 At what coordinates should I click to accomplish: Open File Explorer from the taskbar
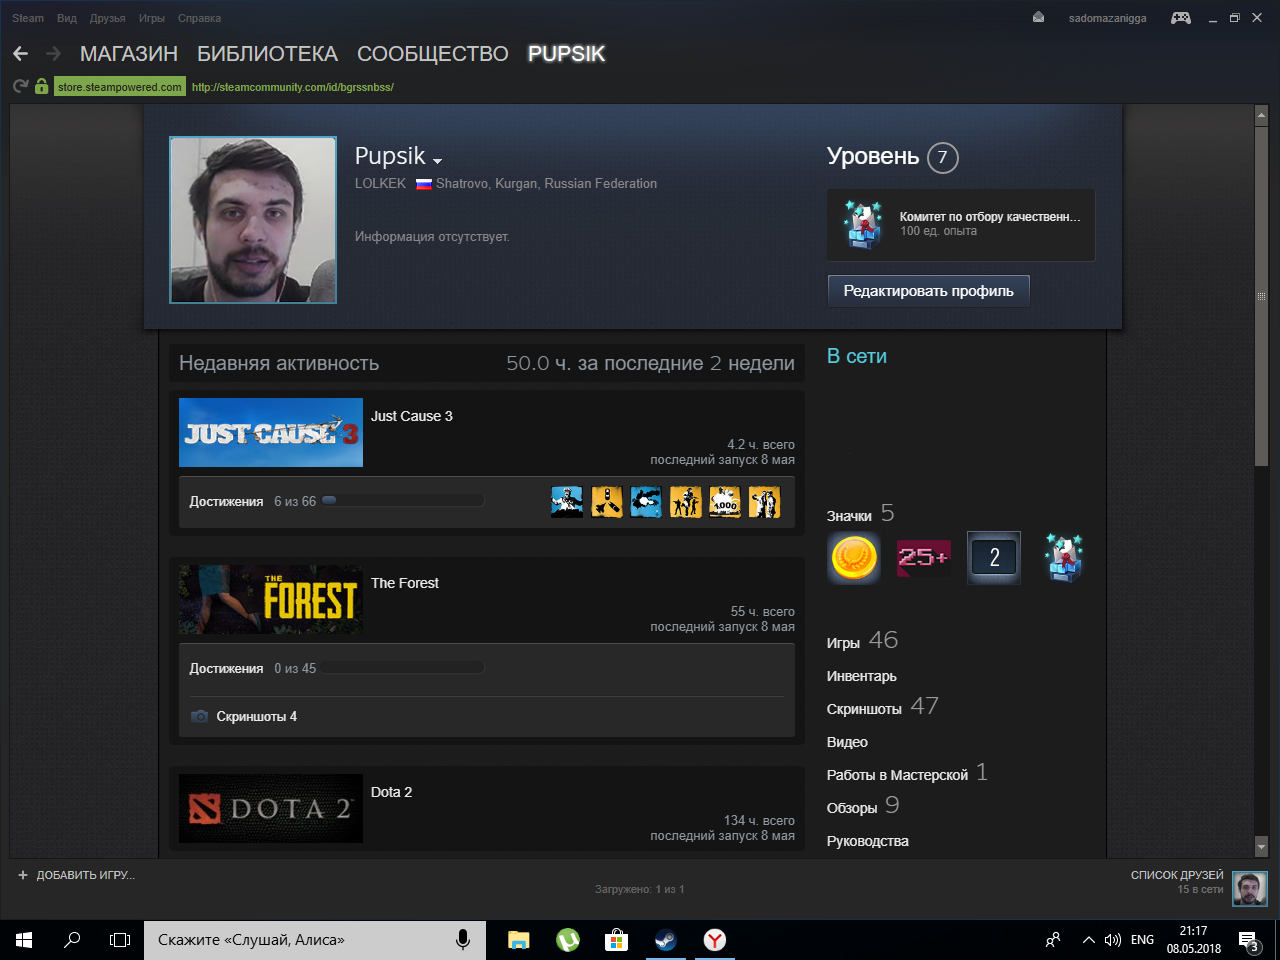518,940
